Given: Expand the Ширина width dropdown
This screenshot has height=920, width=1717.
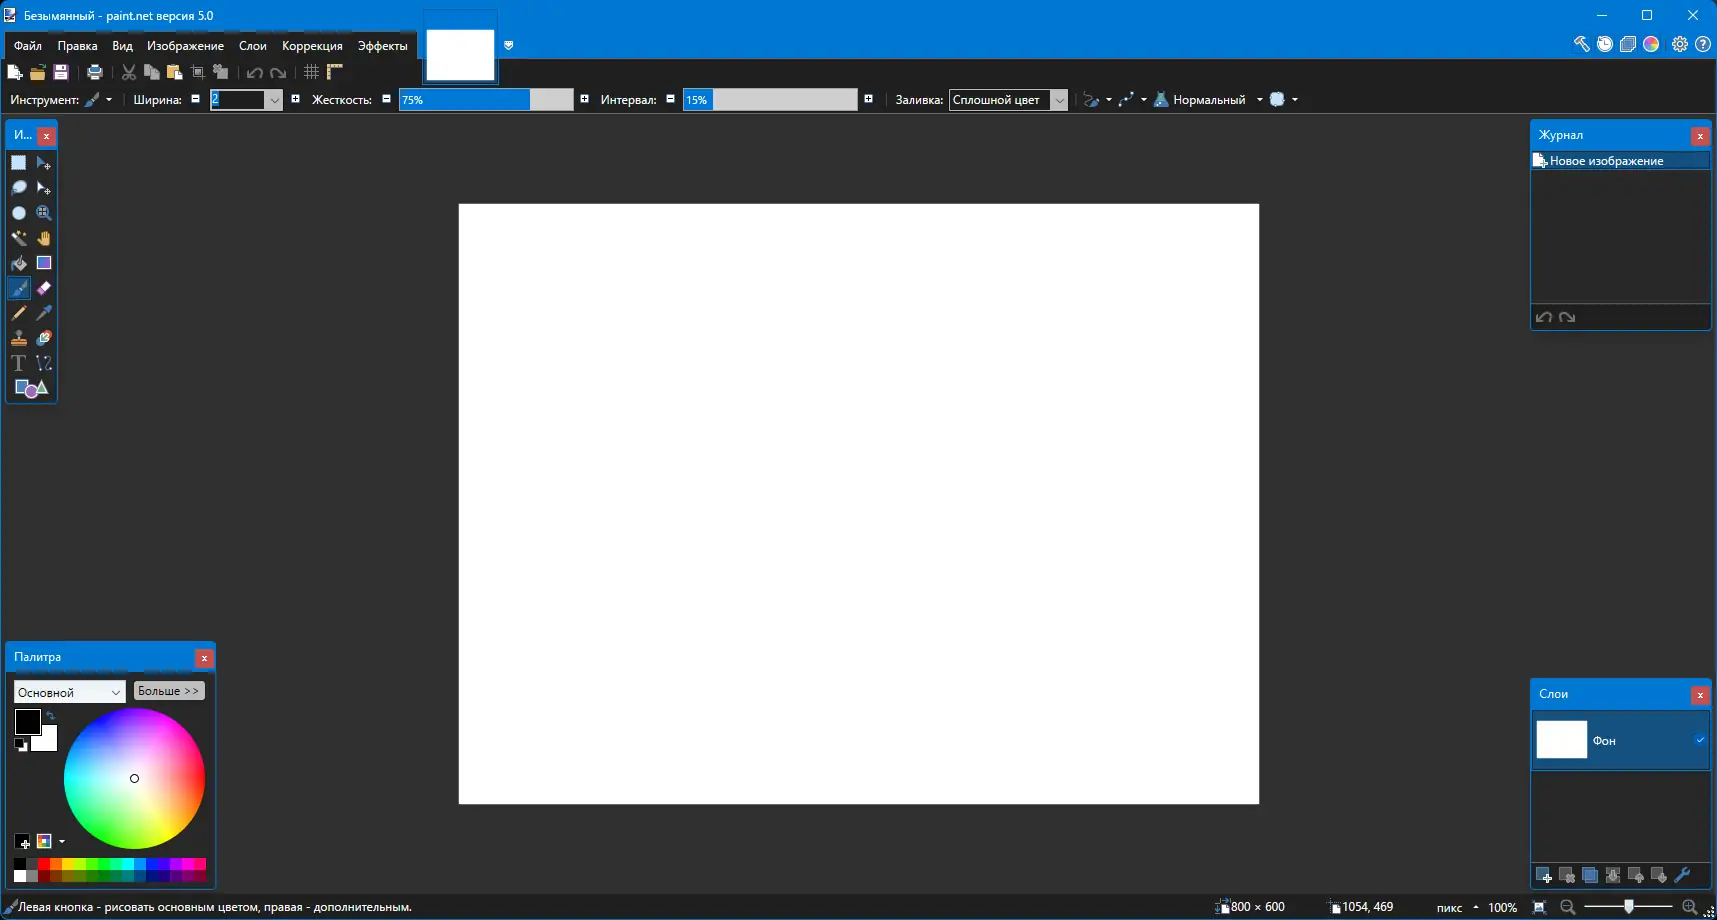Looking at the screenshot, I should (274, 100).
